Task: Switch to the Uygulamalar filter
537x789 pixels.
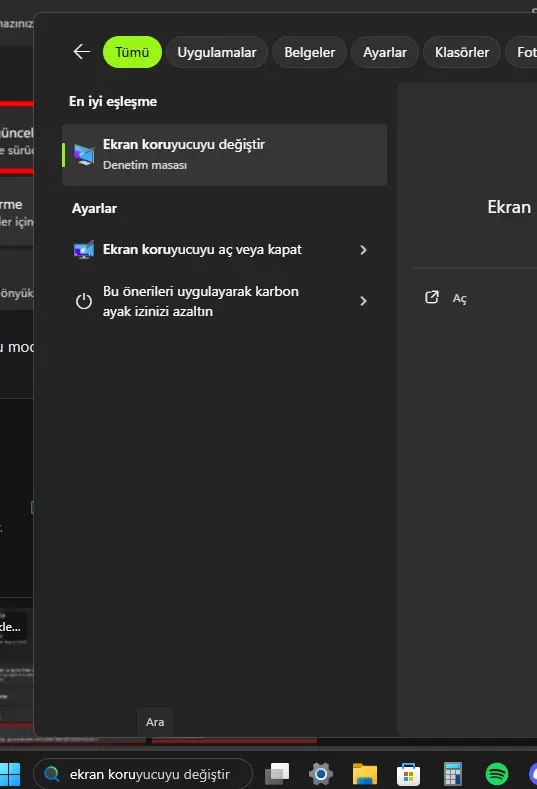Action: (216, 52)
